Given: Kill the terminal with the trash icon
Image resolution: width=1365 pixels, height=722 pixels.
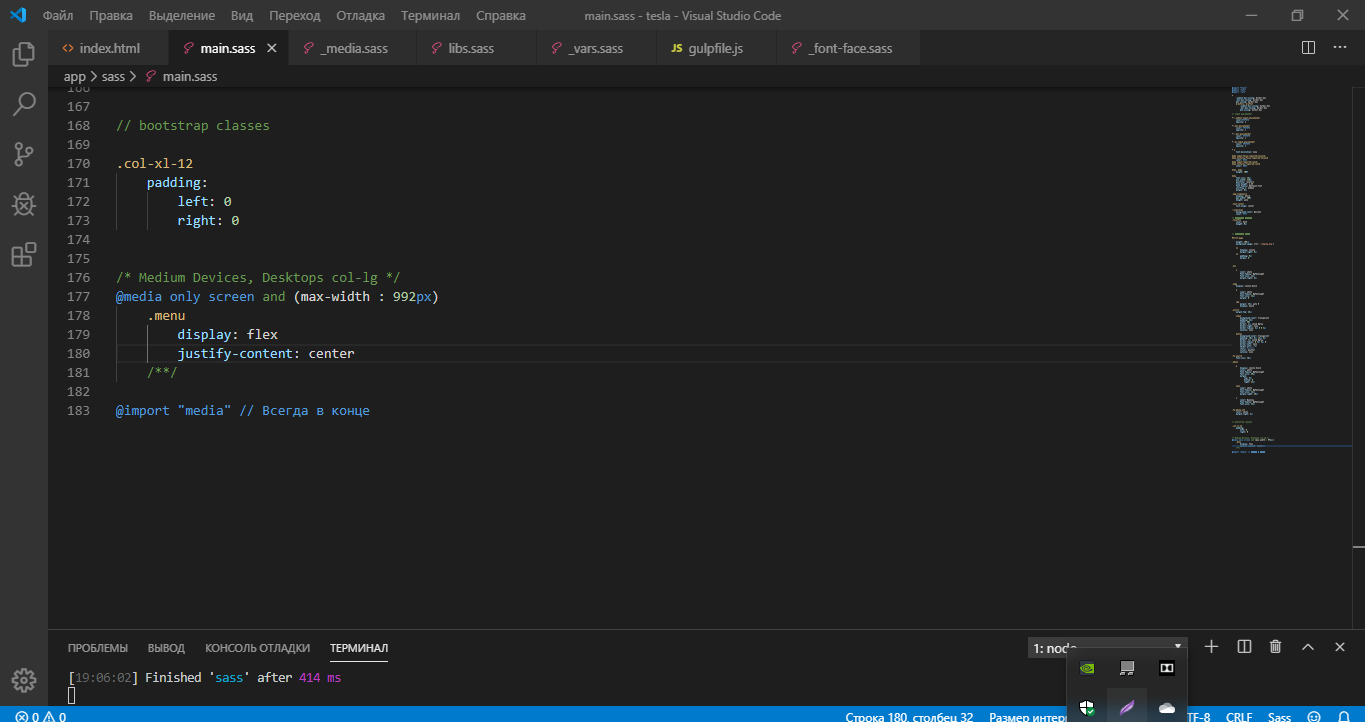Looking at the screenshot, I should (1275, 647).
